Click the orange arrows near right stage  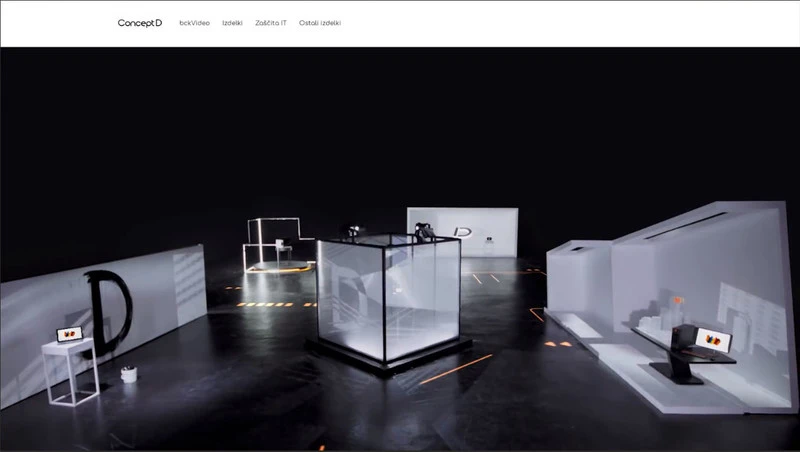tap(559, 343)
